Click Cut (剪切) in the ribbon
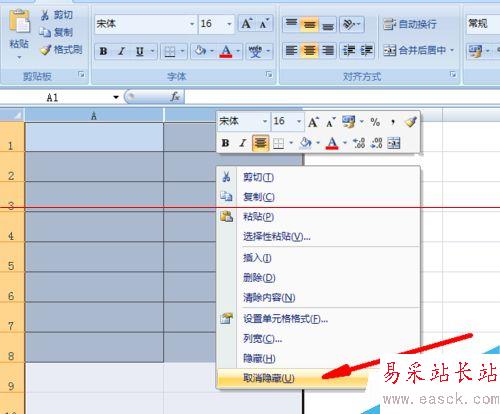This screenshot has height=414, width=500. 57,15
